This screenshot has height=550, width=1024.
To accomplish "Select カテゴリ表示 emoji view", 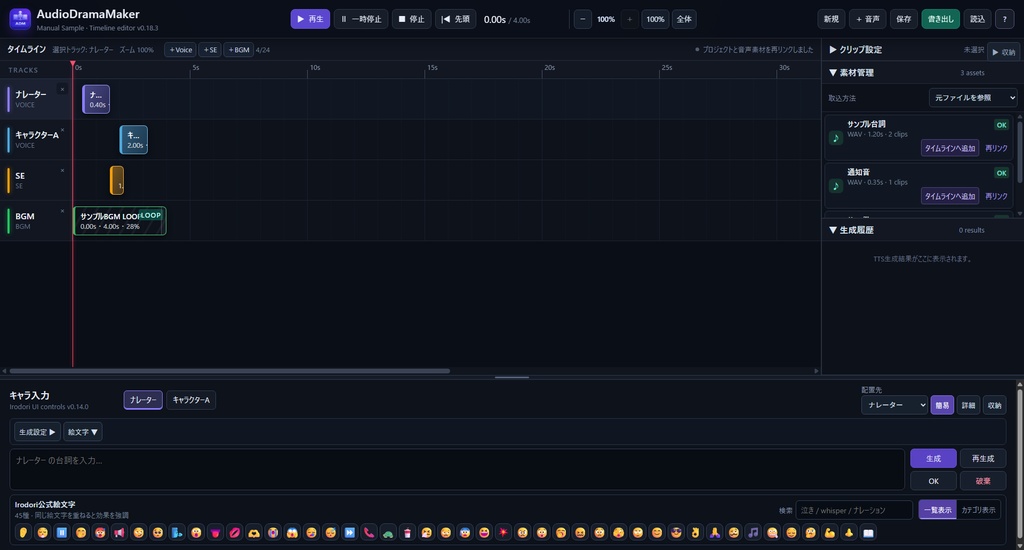I will (978, 510).
